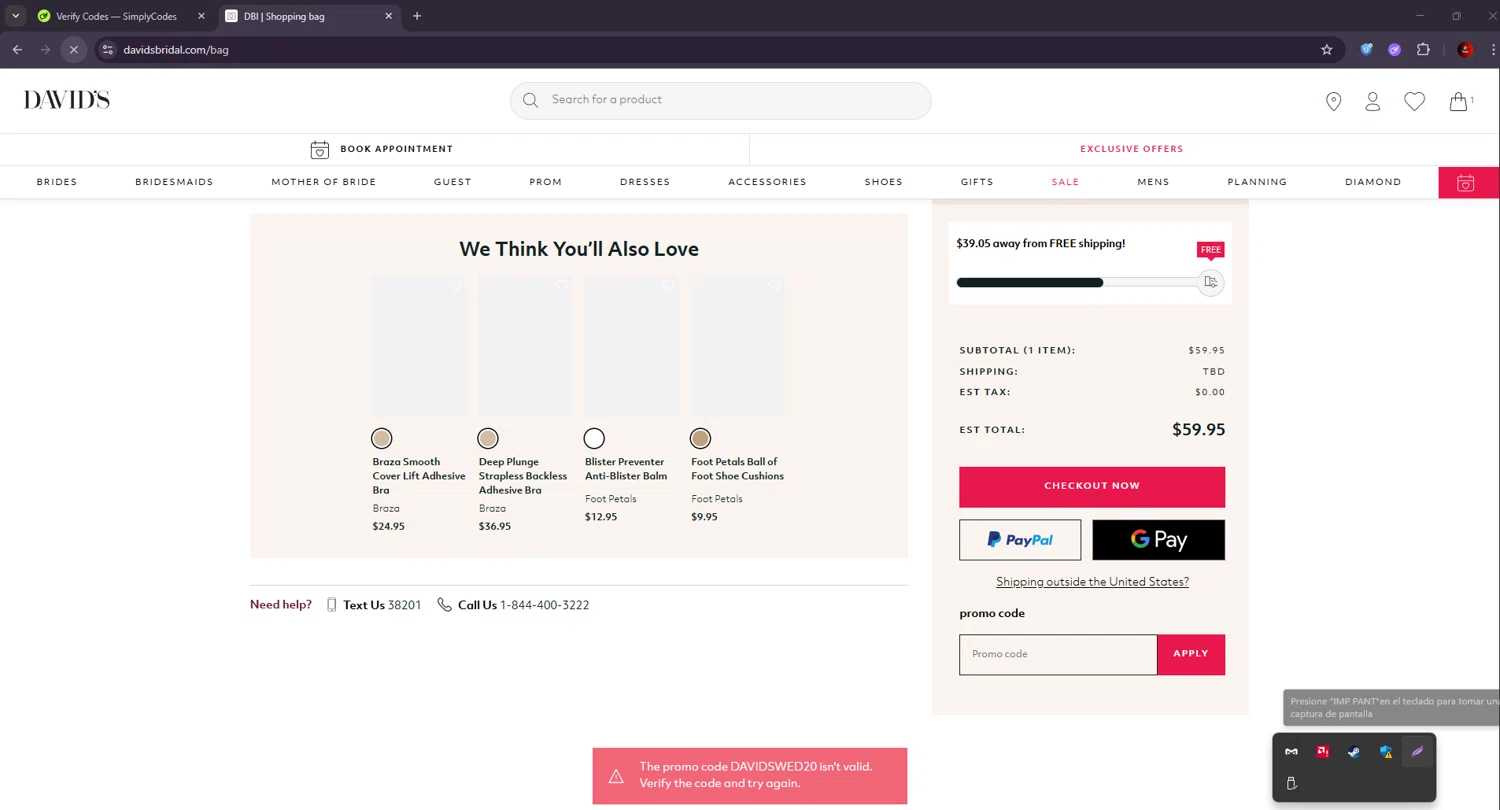The width and height of the screenshot is (1500, 810).
Task: Pay with the Google Pay button
Action: (1158, 540)
